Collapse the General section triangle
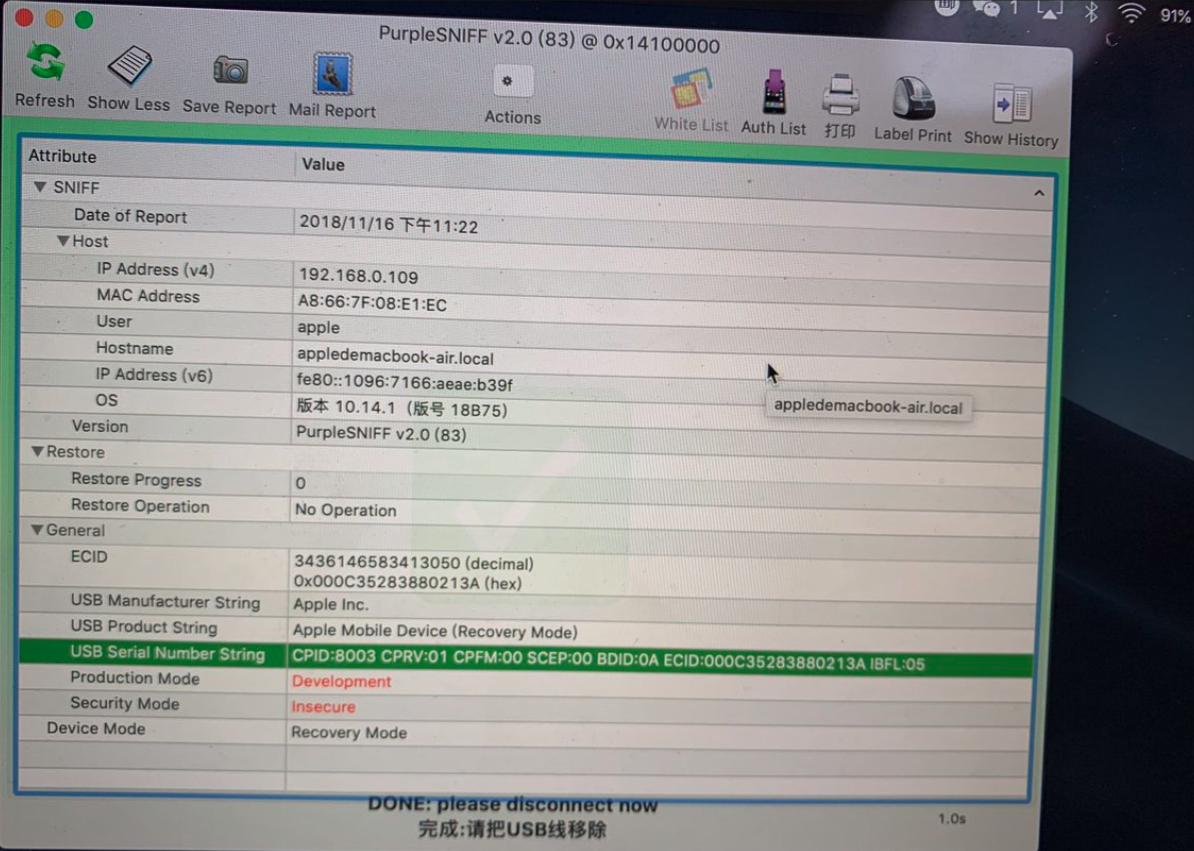1194x851 pixels. tap(37, 530)
